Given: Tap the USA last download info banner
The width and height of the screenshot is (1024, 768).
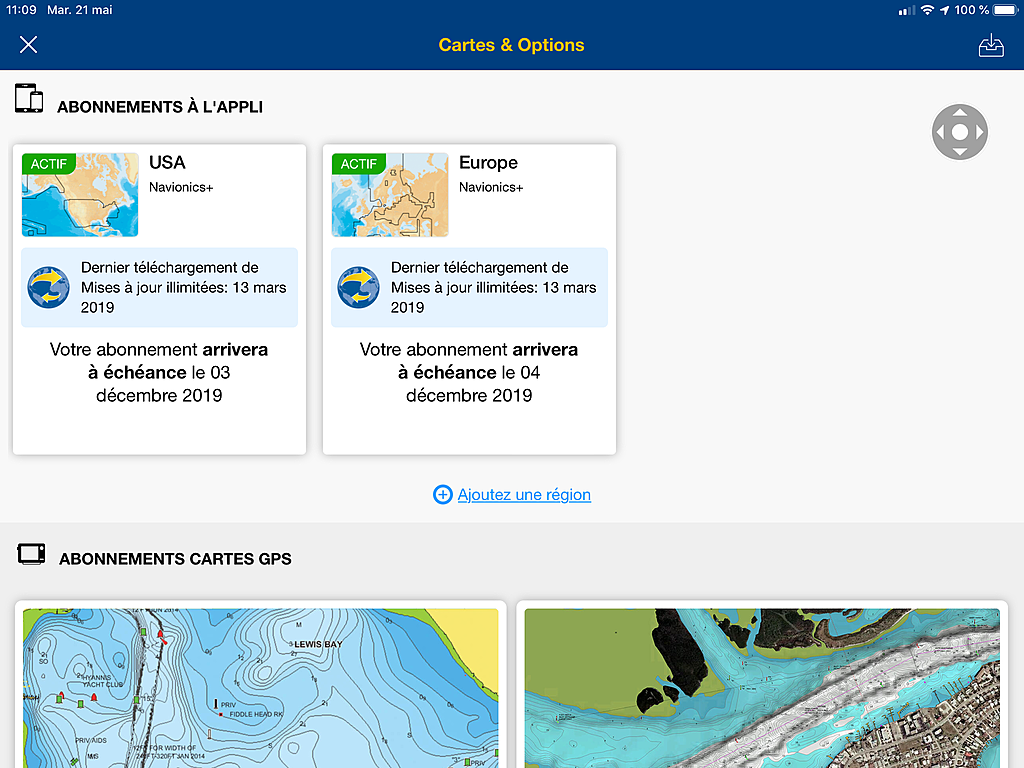Looking at the screenshot, I should tap(159, 287).
